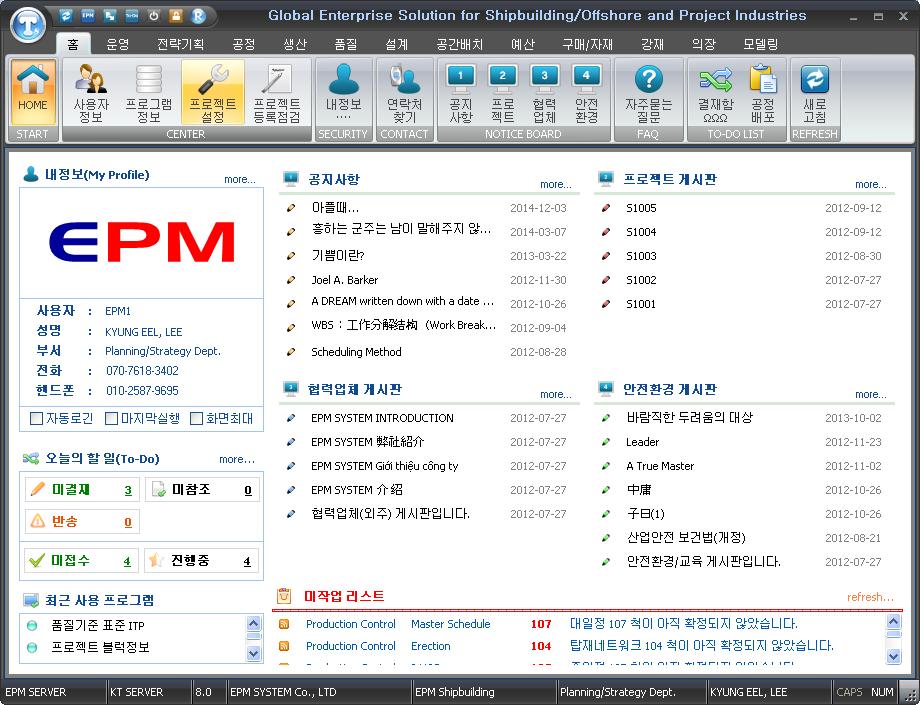Click the HOME ribbon button
Screen dimensions: 920x705
point(33,91)
